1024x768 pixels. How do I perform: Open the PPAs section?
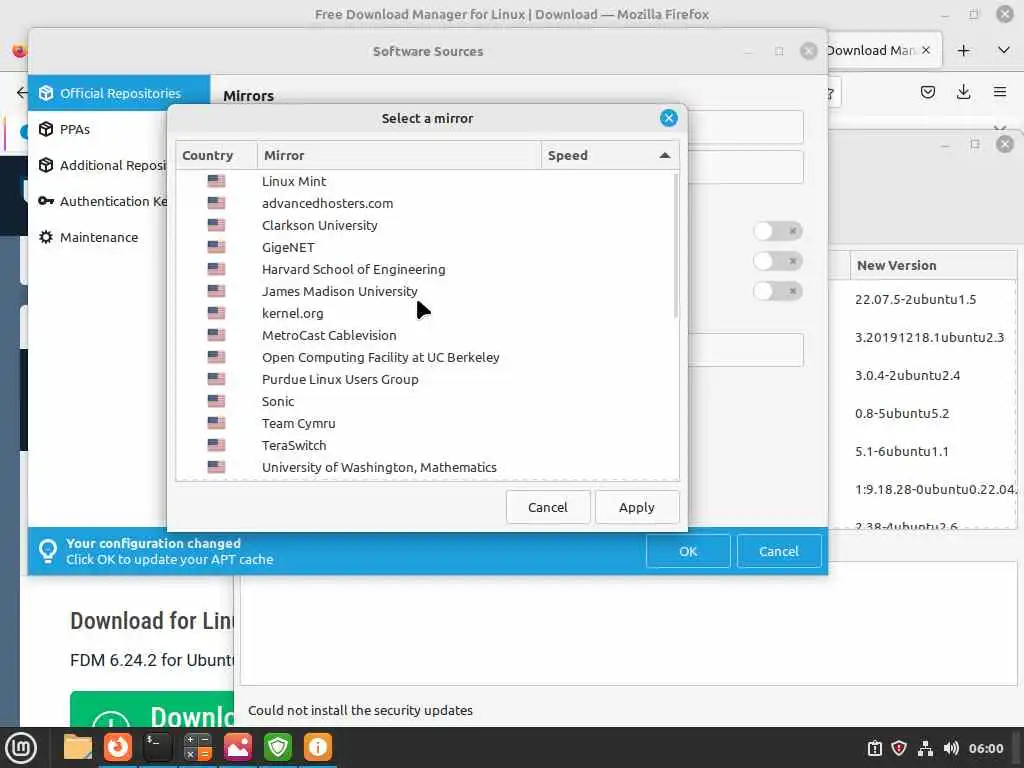[x=98, y=129]
